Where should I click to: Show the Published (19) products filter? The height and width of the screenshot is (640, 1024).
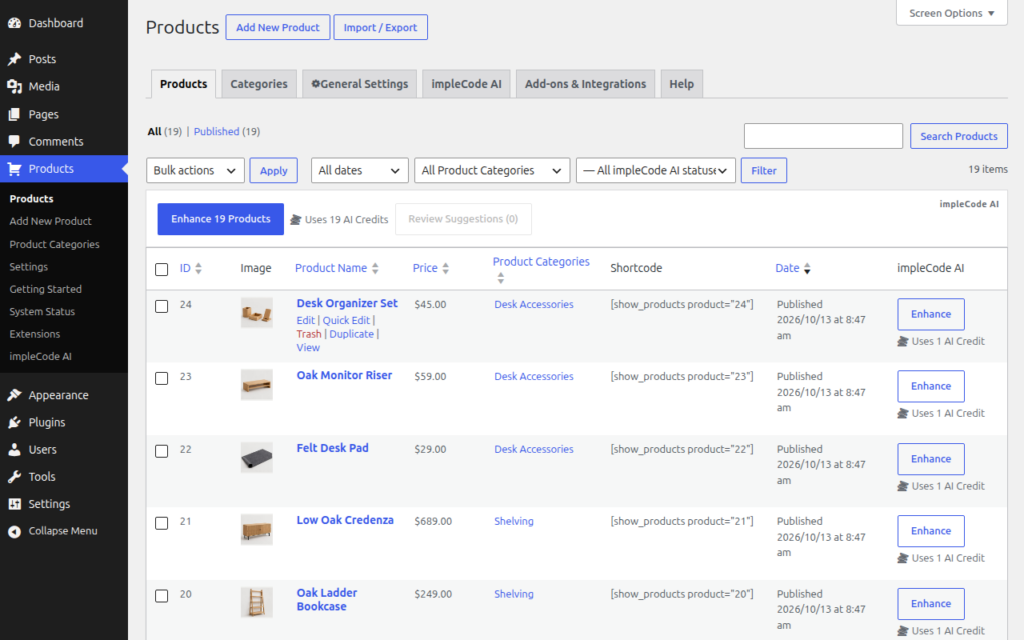[227, 131]
